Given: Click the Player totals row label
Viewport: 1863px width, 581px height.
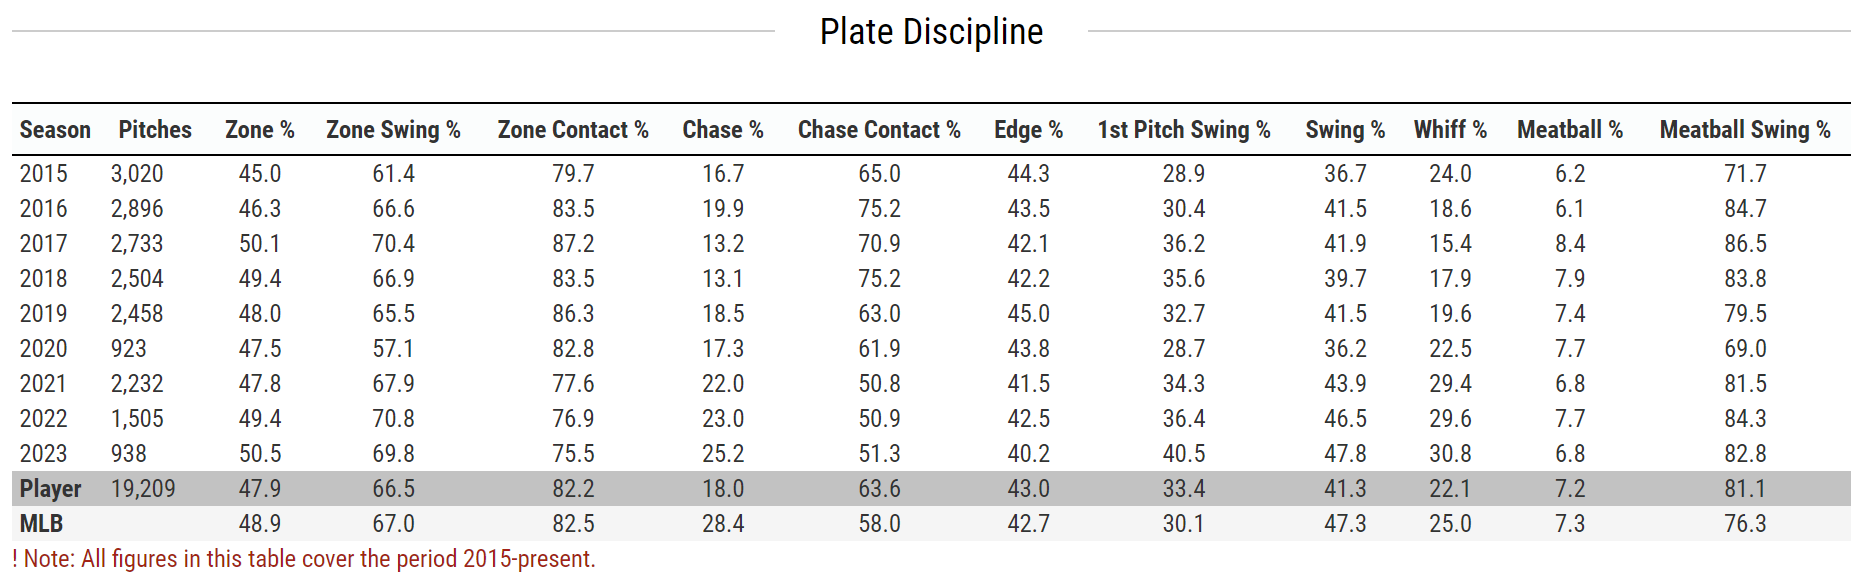Looking at the screenshot, I should [x=51, y=489].
